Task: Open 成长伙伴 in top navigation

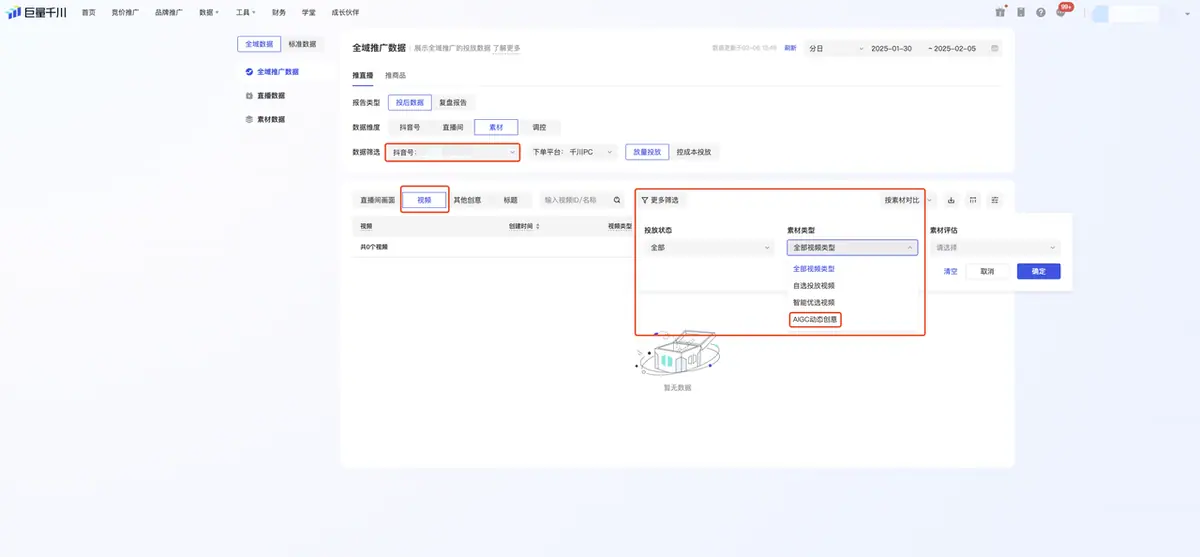Action: pos(345,12)
